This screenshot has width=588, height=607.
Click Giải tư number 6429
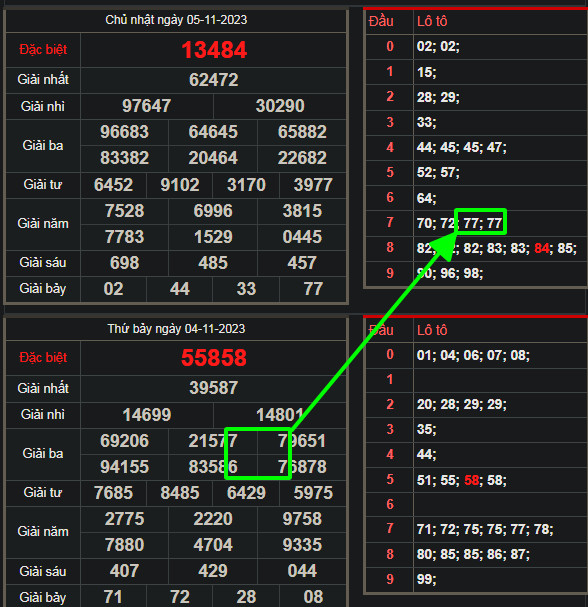click(246, 493)
